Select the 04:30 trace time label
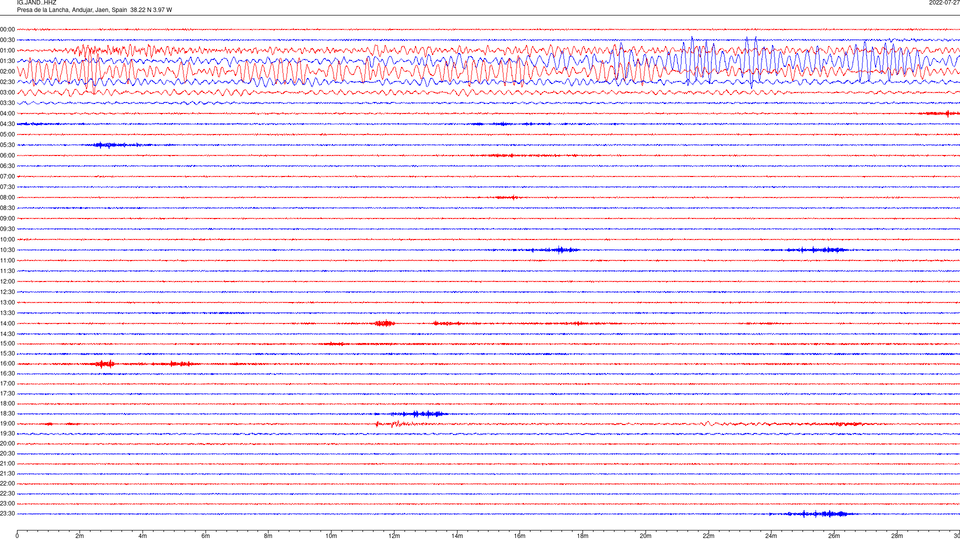 [x=7, y=124]
